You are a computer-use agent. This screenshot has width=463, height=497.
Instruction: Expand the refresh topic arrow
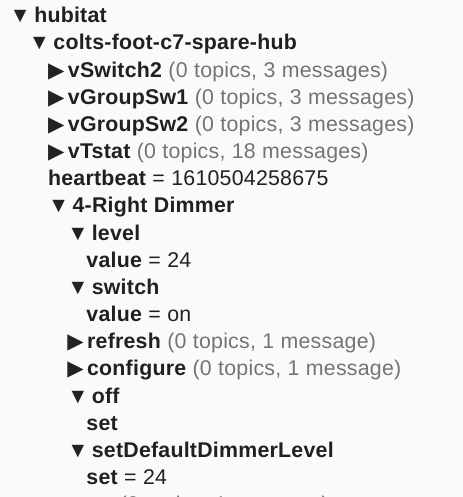coord(75,342)
